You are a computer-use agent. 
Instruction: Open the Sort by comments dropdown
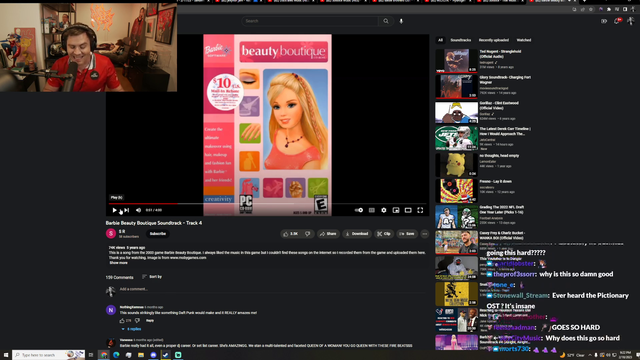click(152, 277)
